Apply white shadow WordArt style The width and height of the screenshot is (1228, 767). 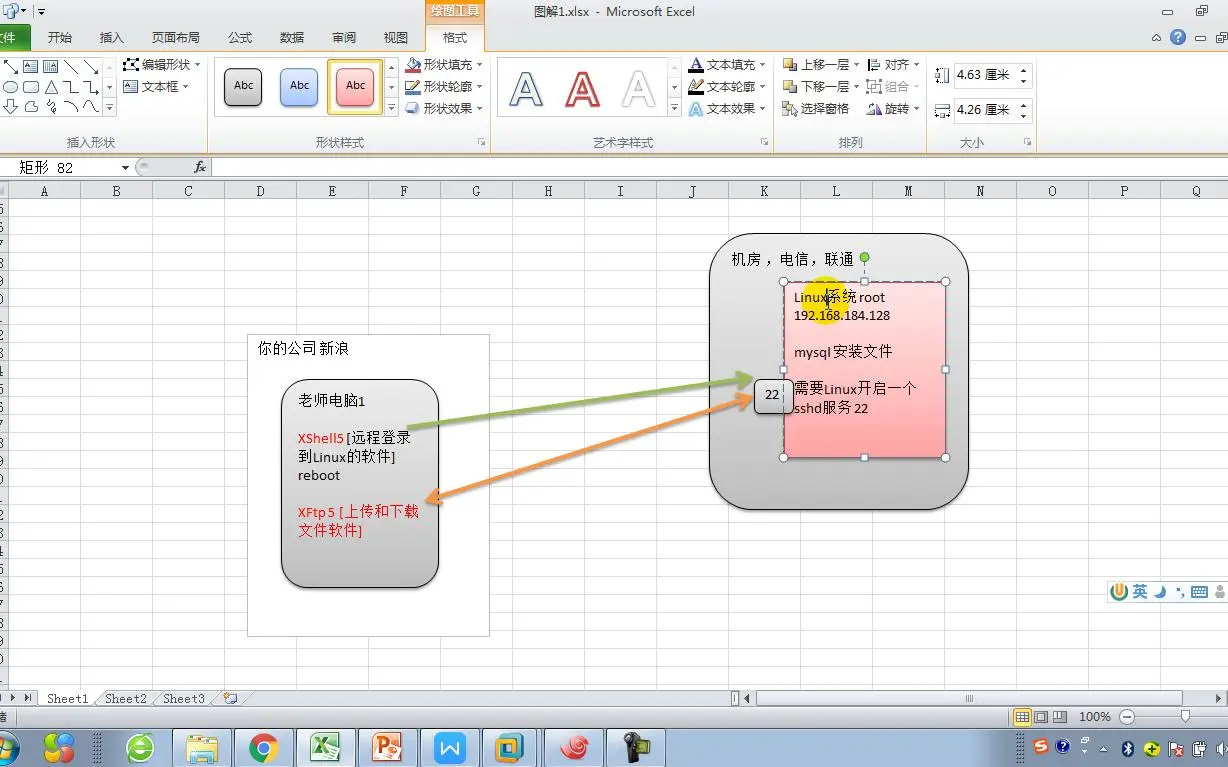[638, 88]
